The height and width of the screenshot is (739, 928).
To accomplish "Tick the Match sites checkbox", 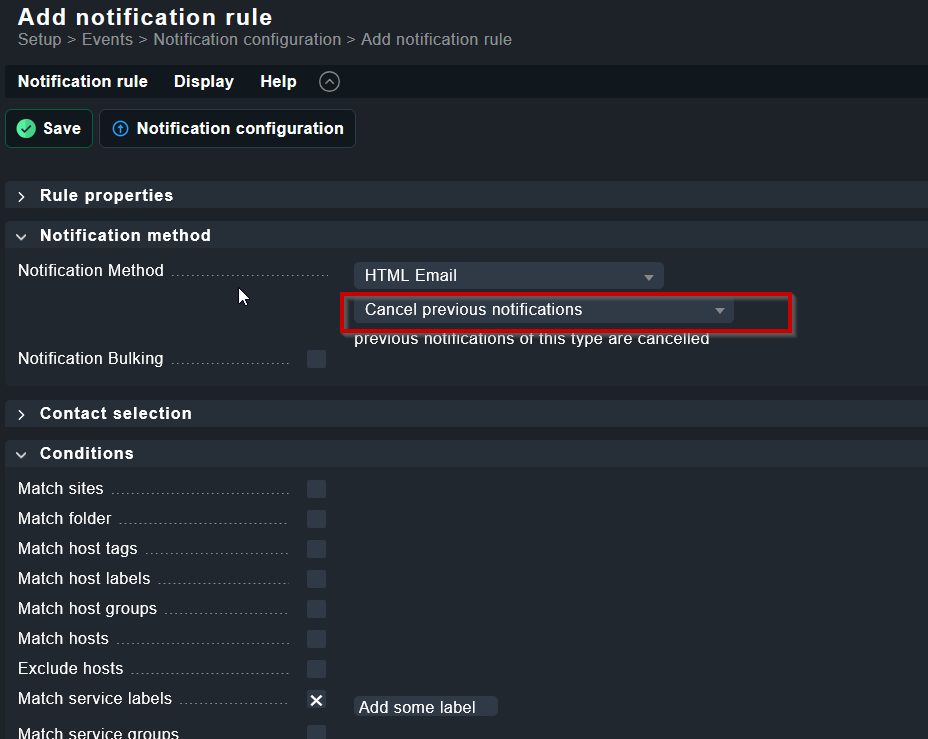I will (x=316, y=489).
